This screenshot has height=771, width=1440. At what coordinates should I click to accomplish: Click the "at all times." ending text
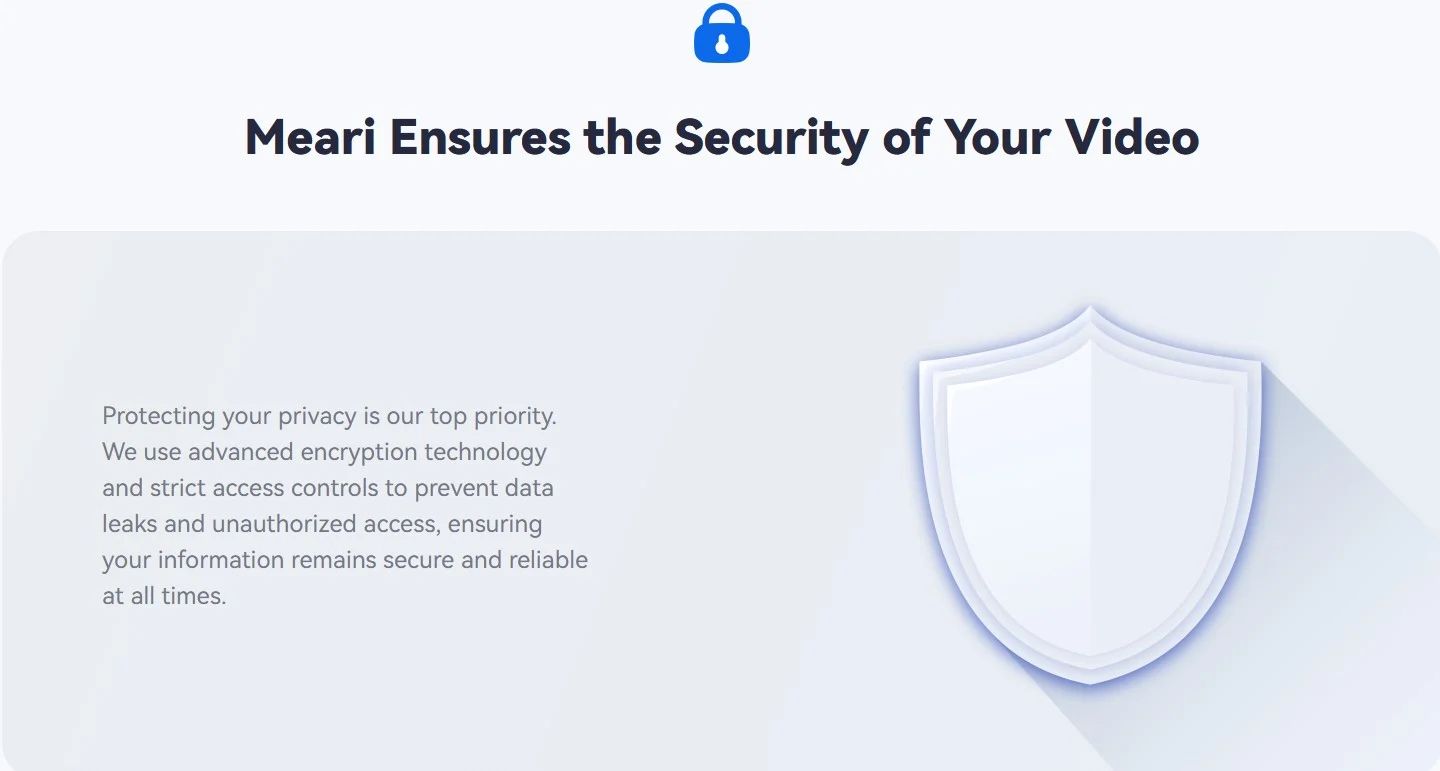(x=164, y=595)
